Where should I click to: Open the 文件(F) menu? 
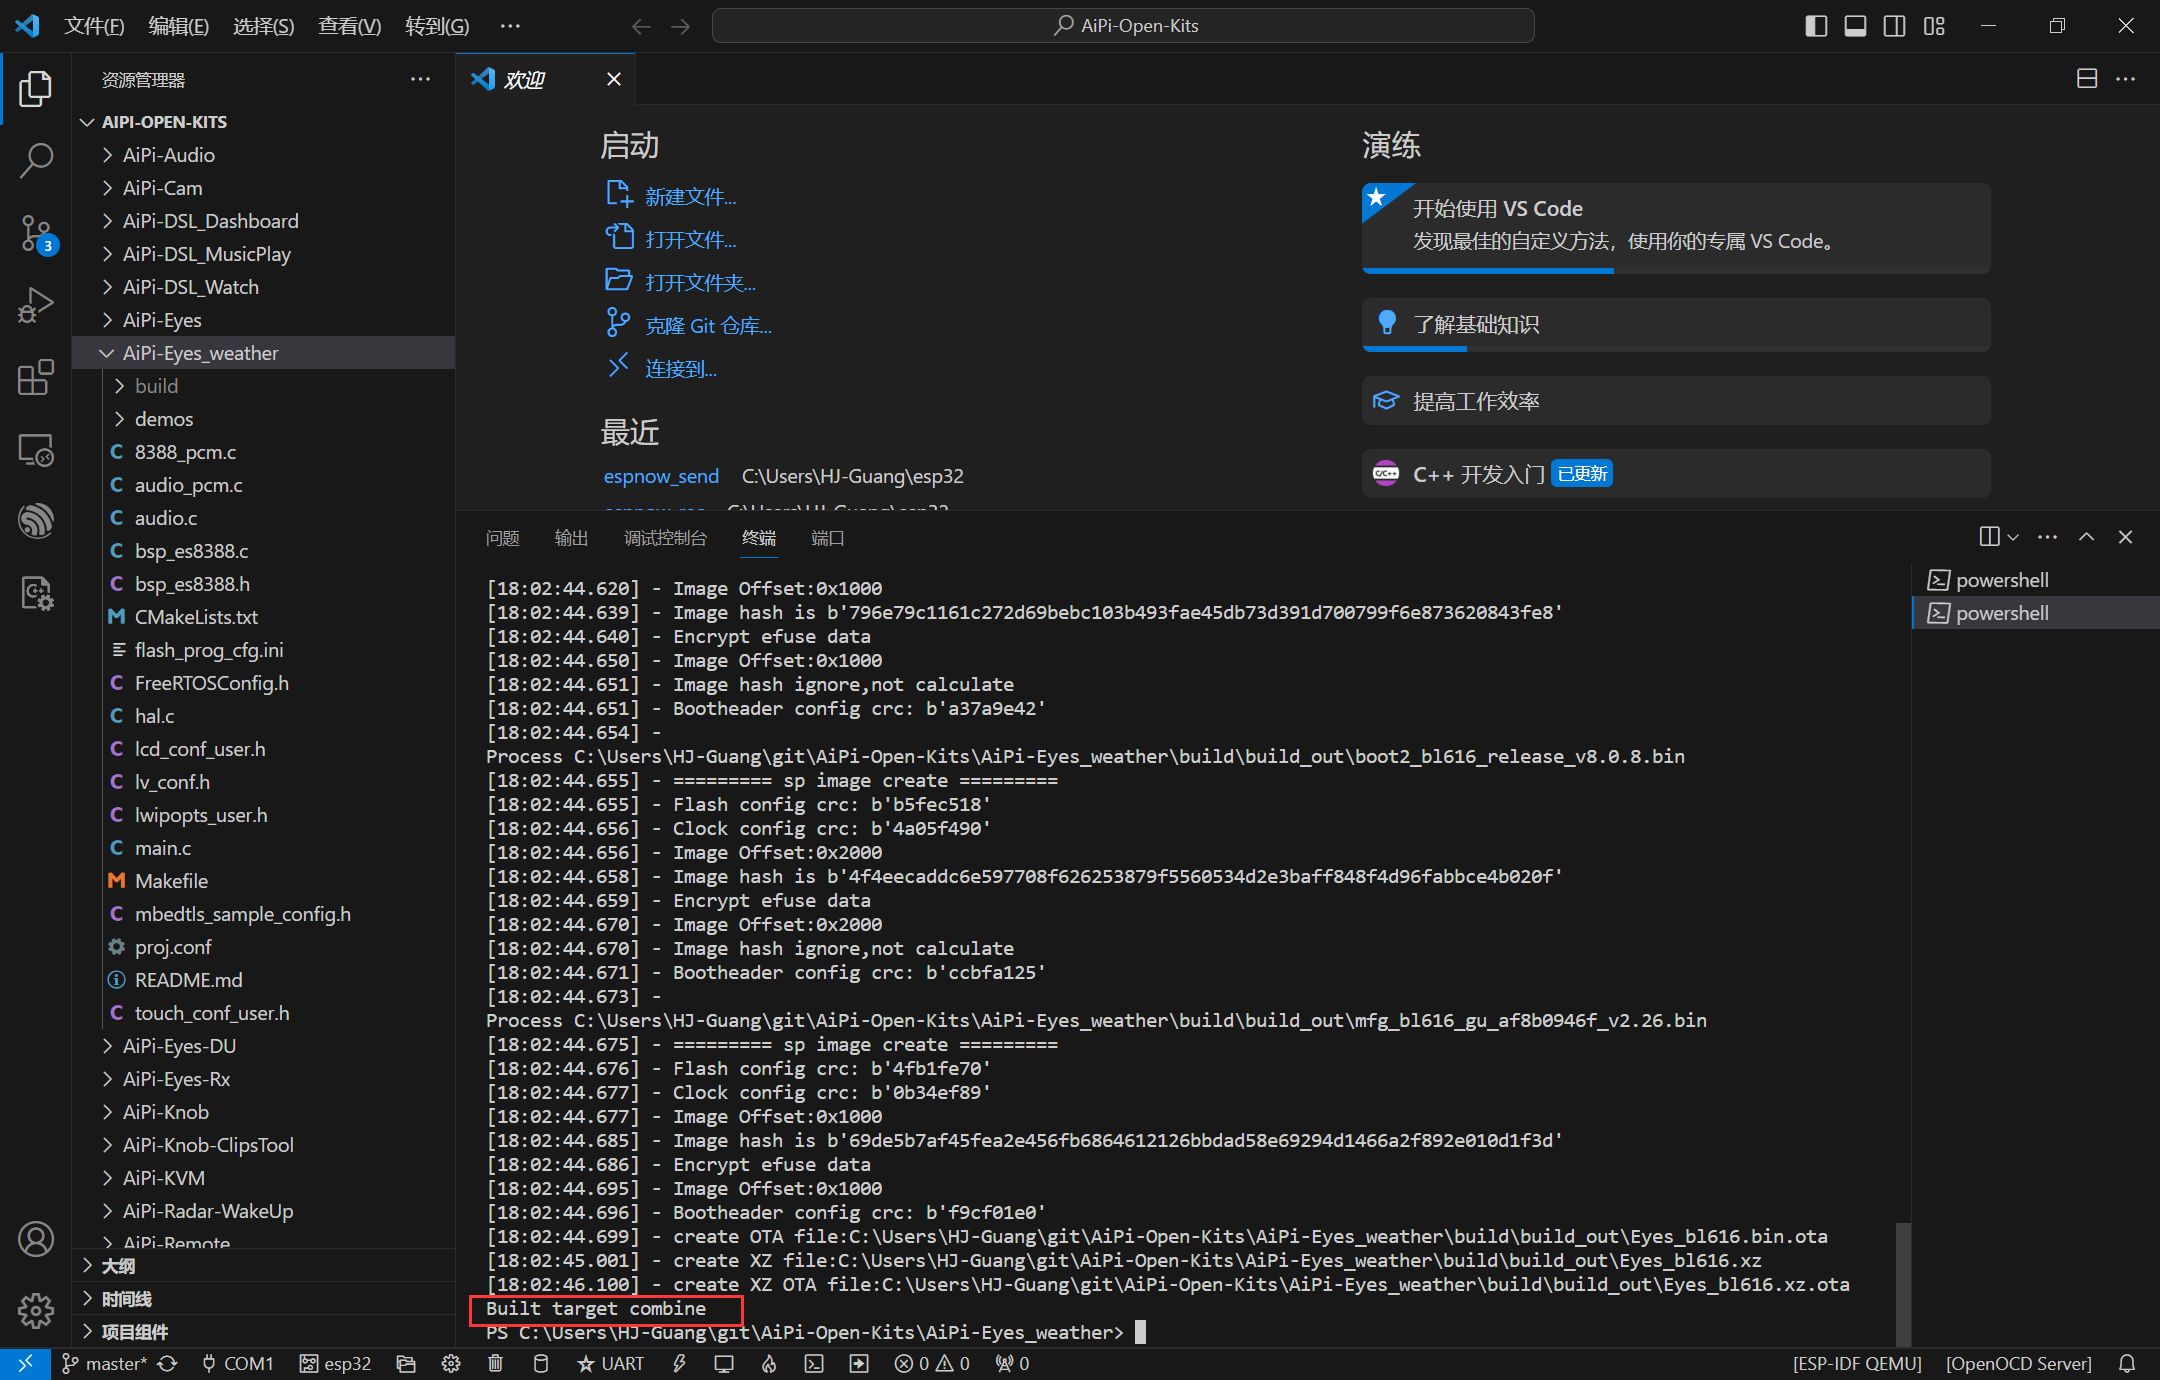pos(94,26)
